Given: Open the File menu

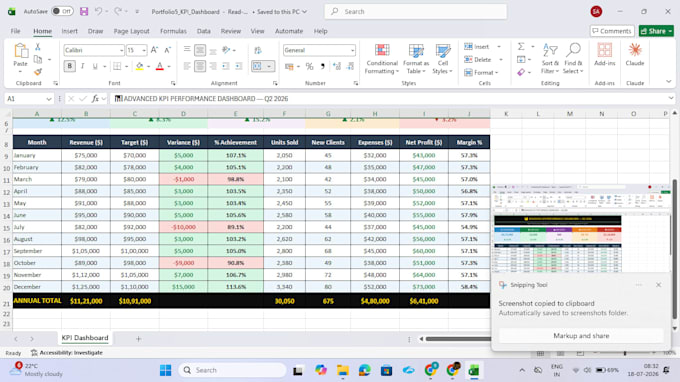Looking at the screenshot, I should tap(16, 31).
